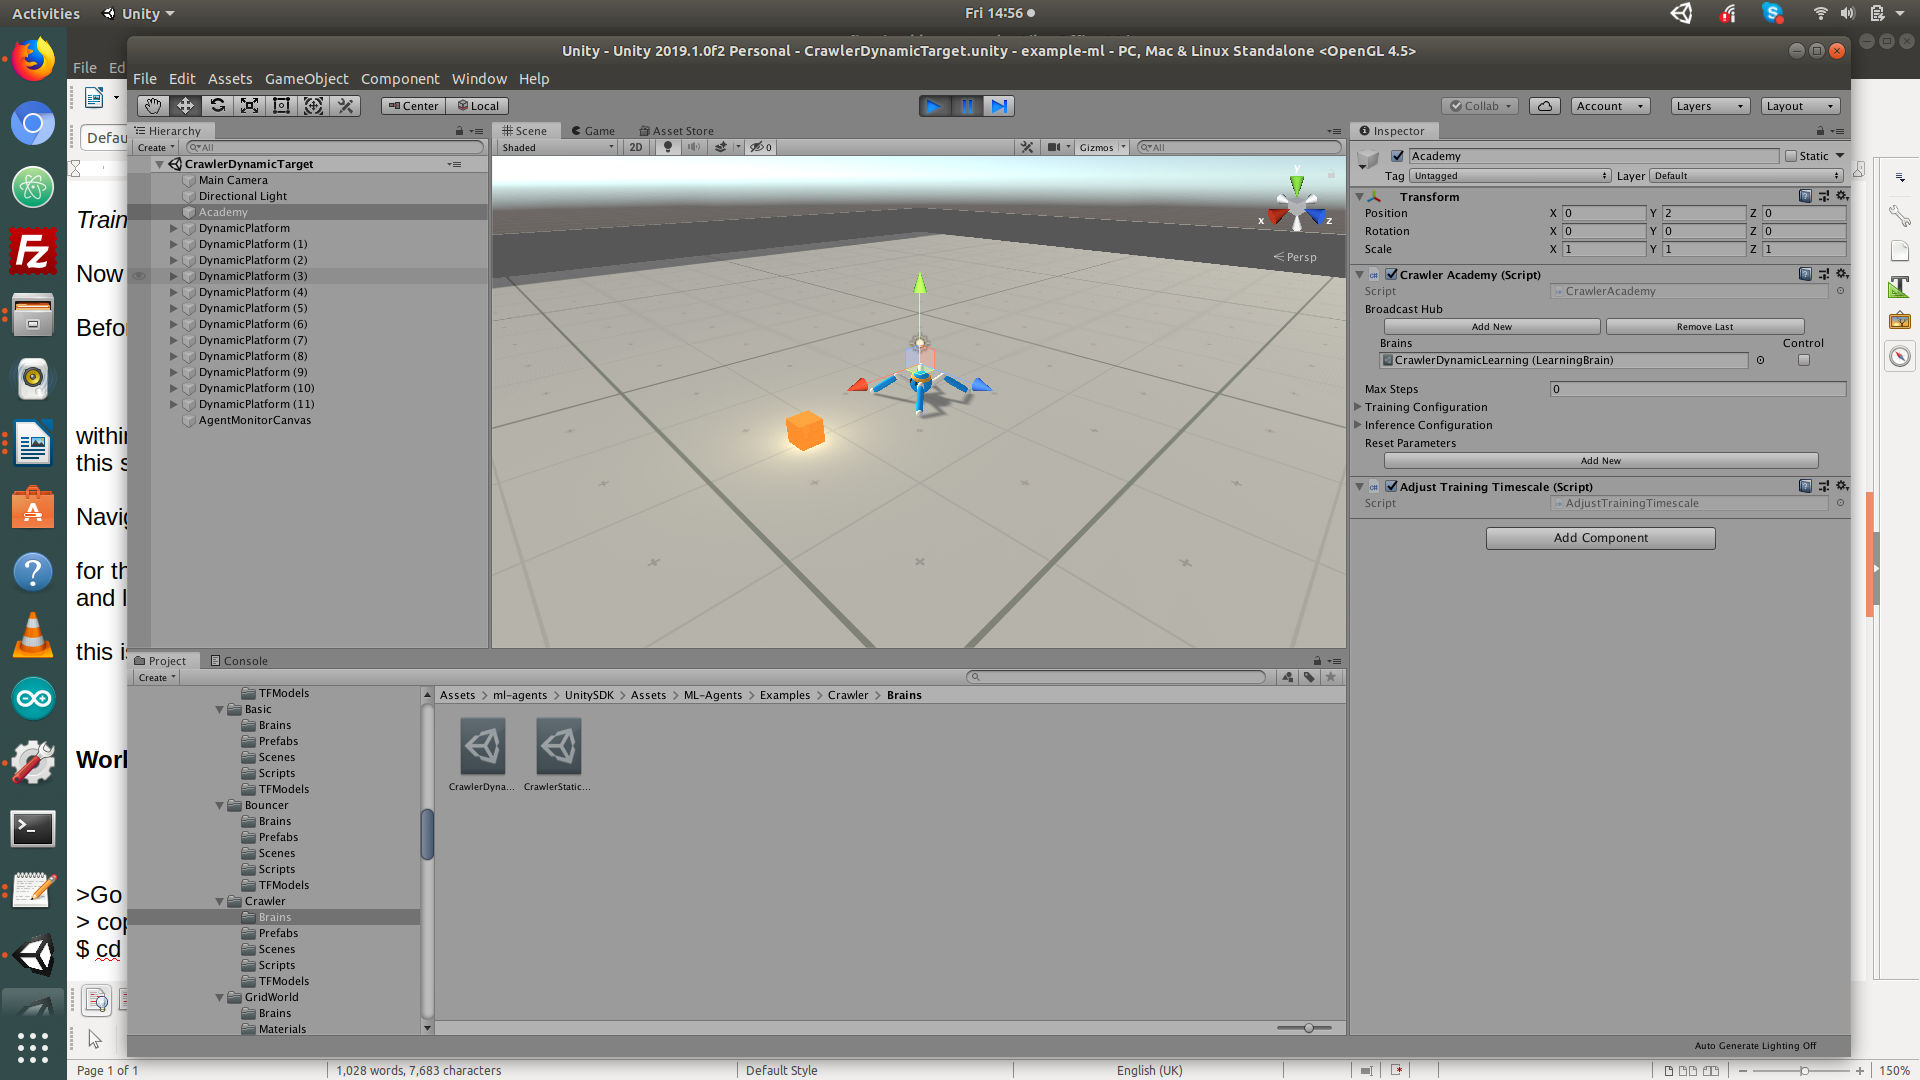
Task: Toggle the Static checkbox
Action: (1791, 156)
